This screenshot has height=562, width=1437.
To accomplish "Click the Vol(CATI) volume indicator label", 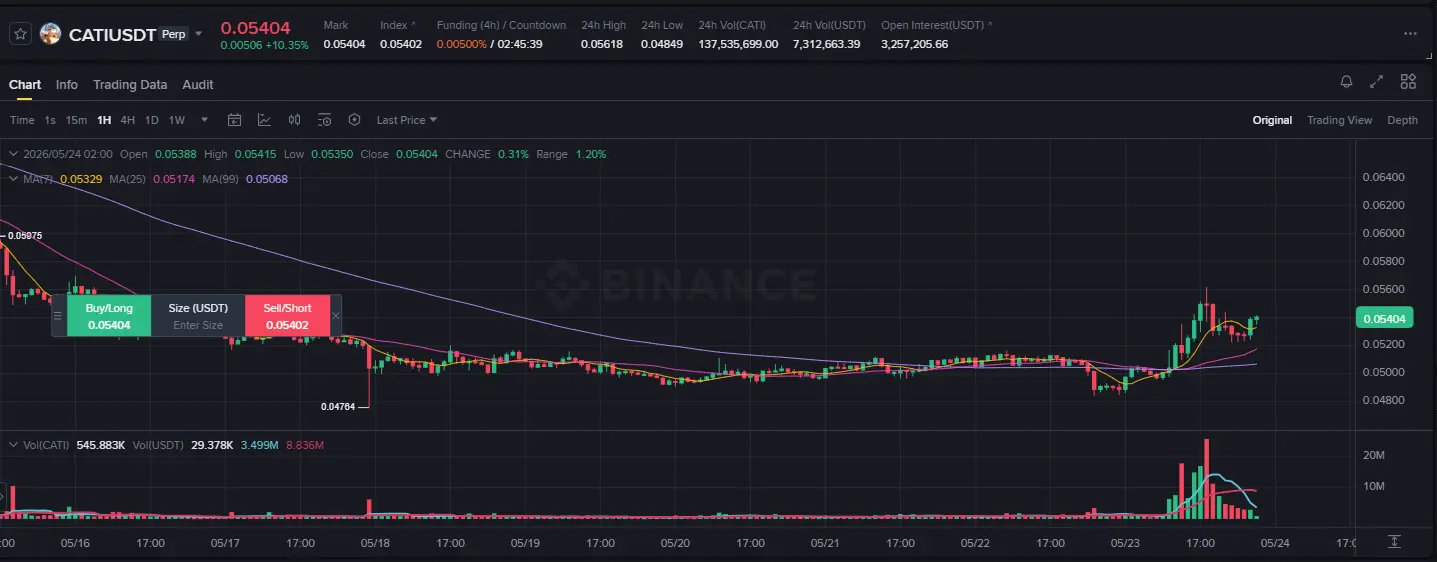I will point(46,444).
